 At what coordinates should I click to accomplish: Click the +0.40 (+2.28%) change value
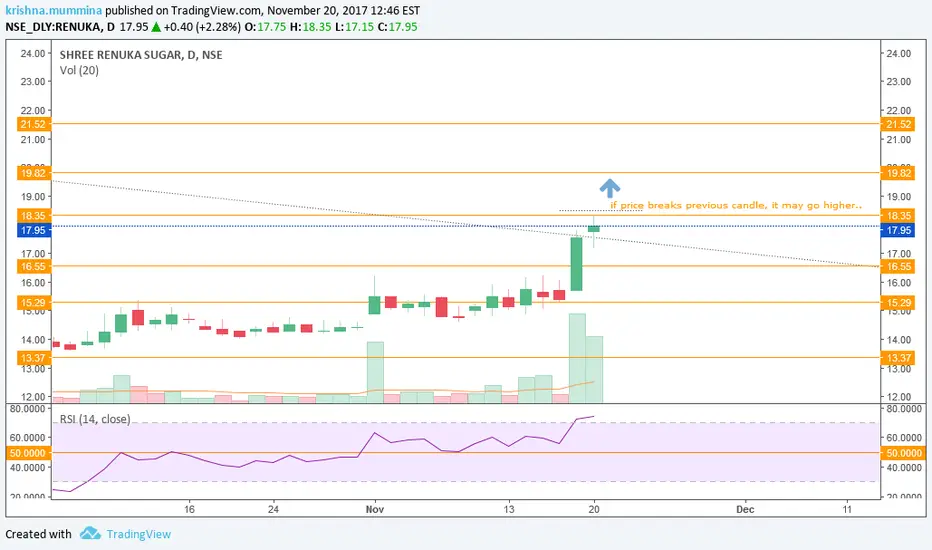pos(202,27)
